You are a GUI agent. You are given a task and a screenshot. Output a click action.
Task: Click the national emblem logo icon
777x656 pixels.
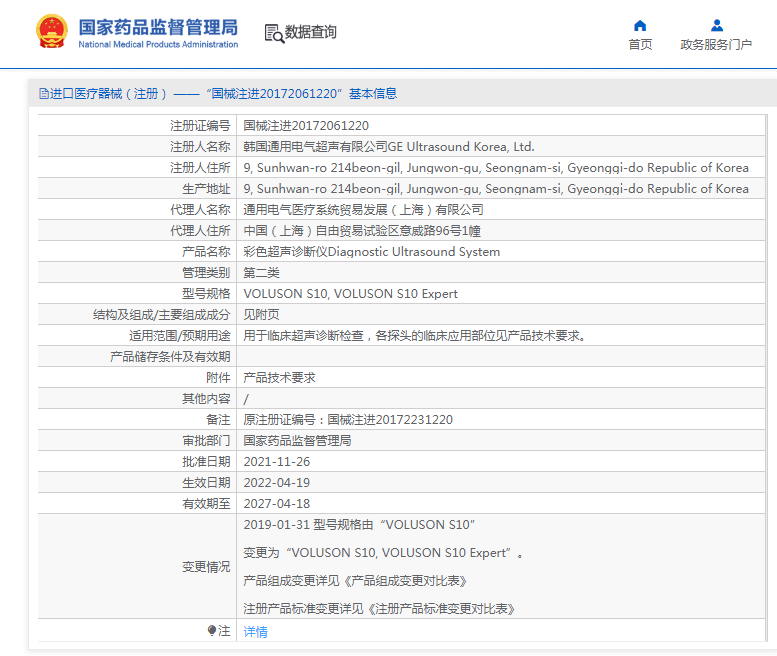pyautogui.click(x=48, y=32)
